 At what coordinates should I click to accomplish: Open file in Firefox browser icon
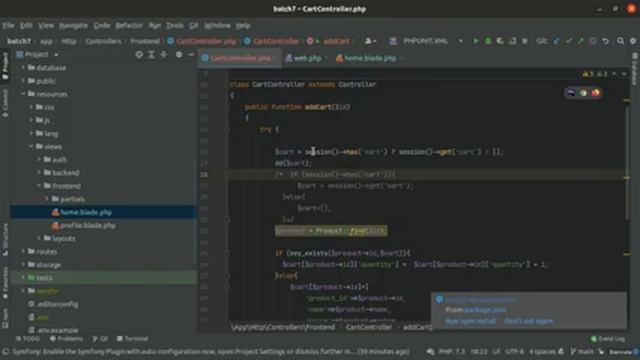(x=596, y=93)
